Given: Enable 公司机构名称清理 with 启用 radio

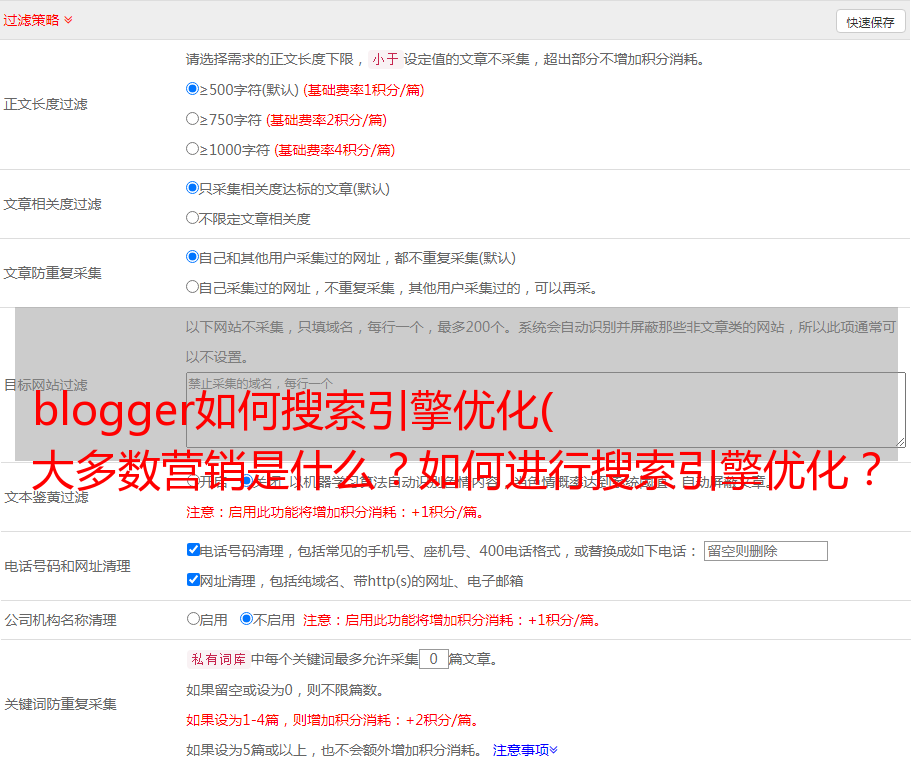Looking at the screenshot, I should (193, 619).
